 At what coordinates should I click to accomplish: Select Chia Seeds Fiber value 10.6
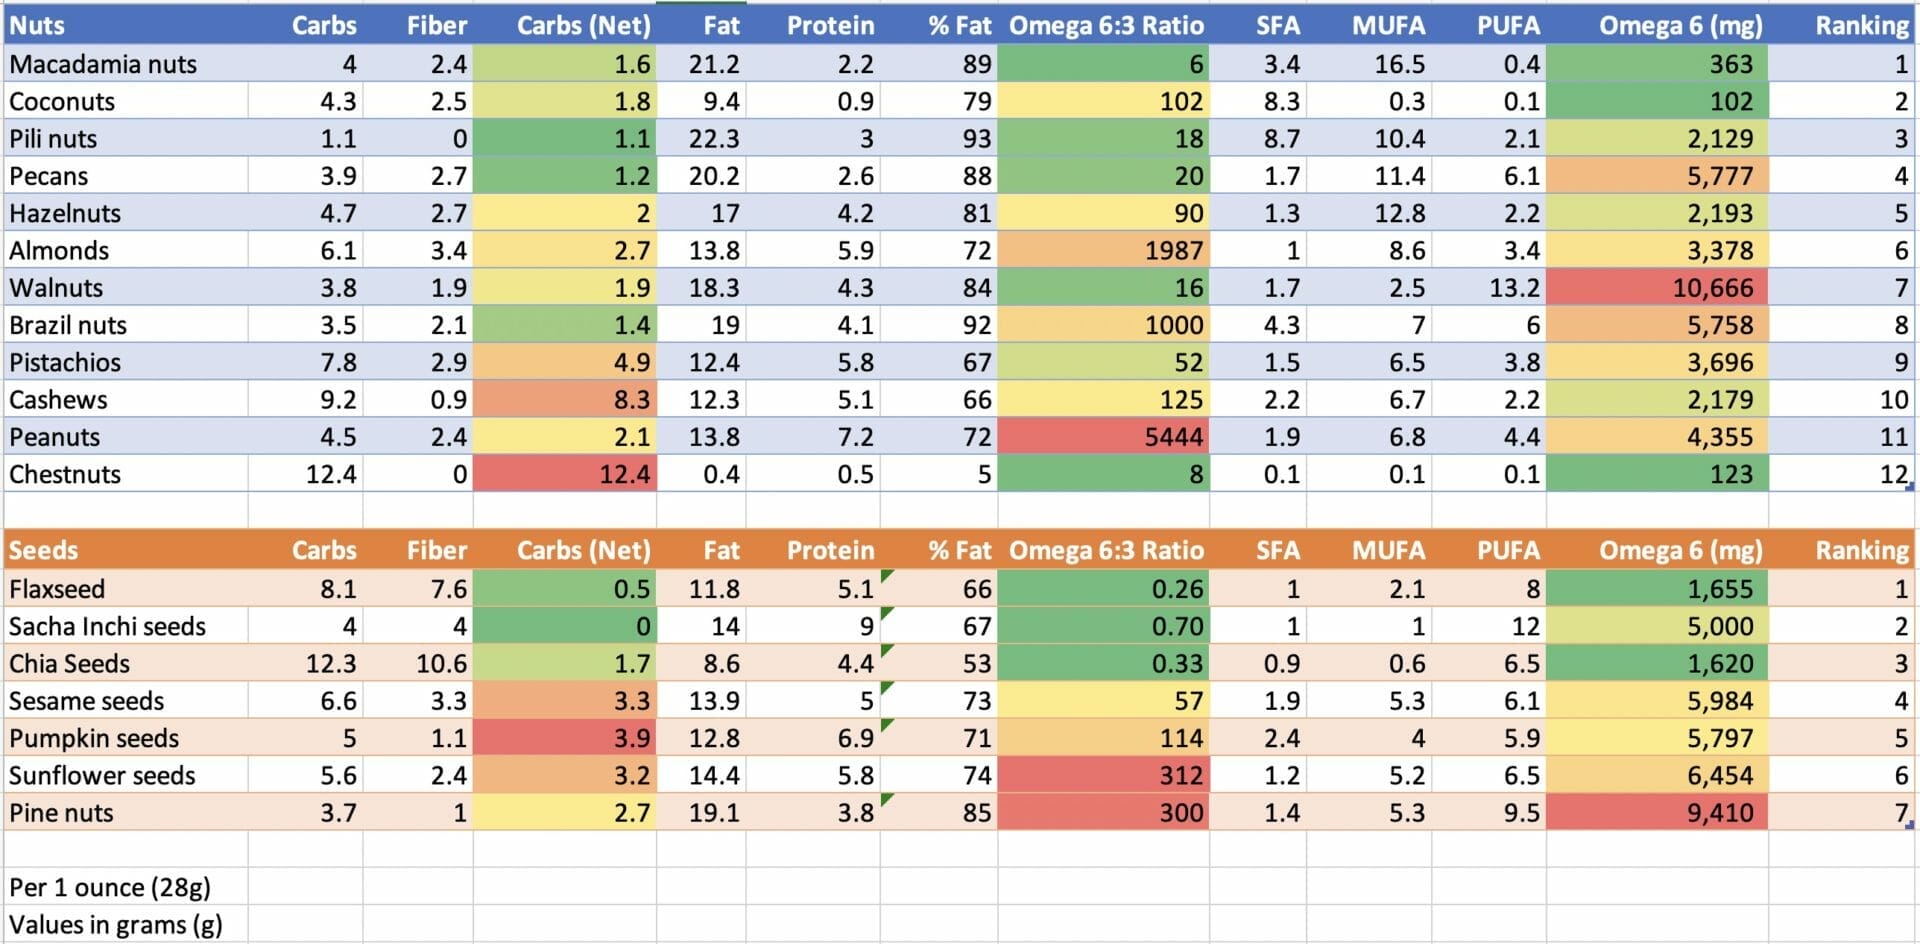pos(418,664)
